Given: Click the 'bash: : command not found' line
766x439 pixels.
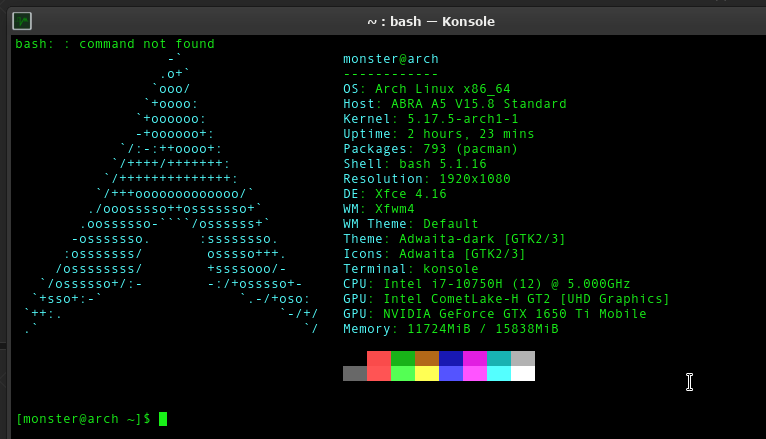Looking at the screenshot, I should tap(115, 44).
